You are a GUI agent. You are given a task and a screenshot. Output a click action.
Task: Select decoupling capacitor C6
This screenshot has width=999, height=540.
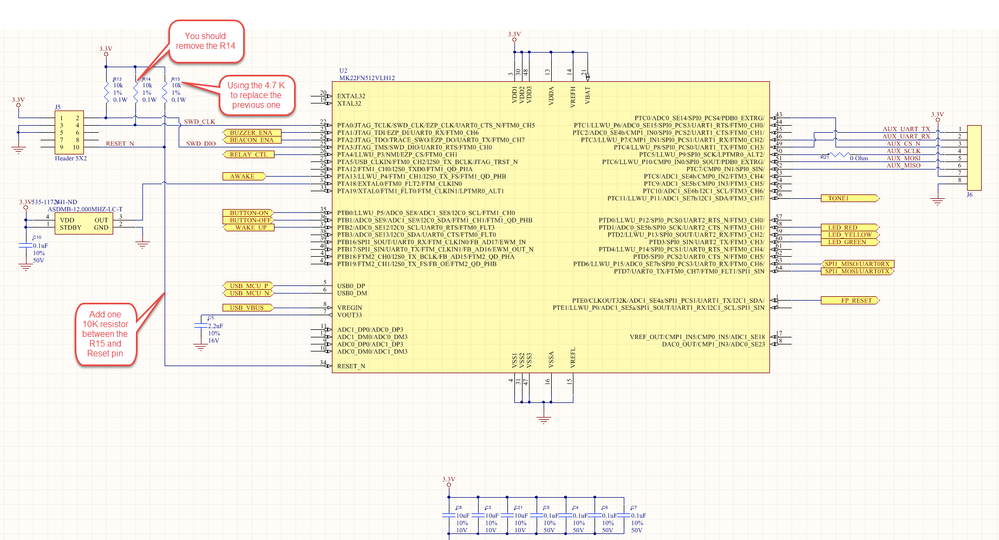[595, 515]
